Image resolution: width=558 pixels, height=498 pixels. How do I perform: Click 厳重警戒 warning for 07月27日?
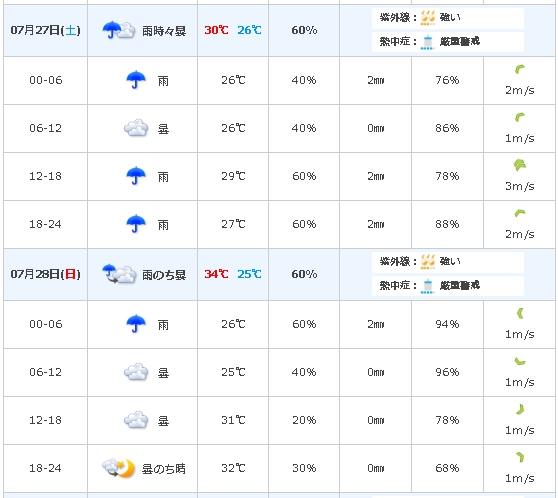point(460,42)
